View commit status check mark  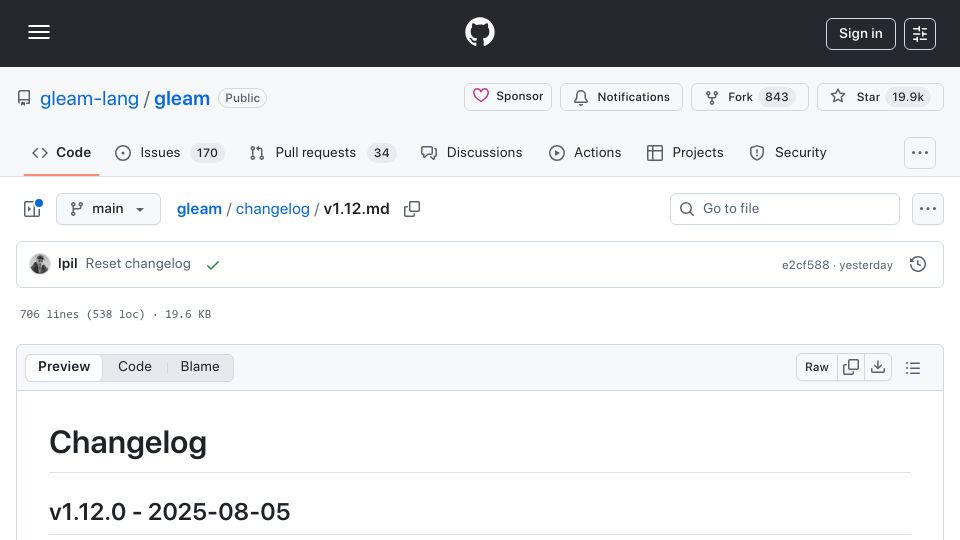[212, 265]
